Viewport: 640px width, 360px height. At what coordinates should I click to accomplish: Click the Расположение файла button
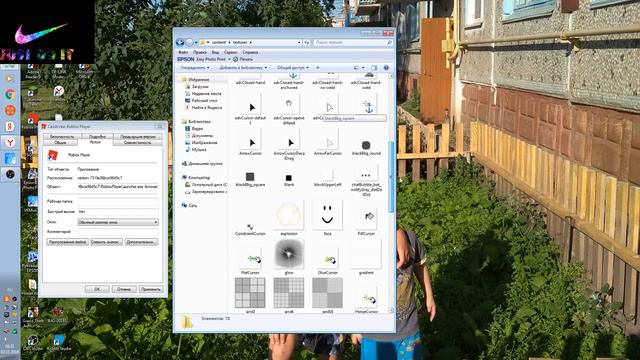[x=67, y=242]
